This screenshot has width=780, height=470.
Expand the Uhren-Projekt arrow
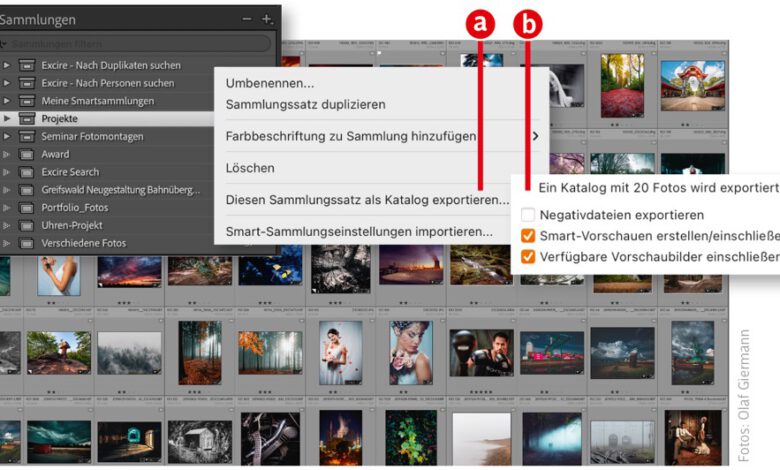tap(6, 225)
